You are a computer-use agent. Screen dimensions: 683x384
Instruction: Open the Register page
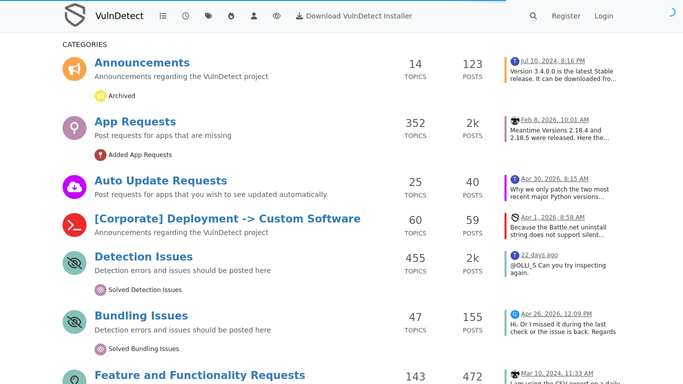click(566, 16)
